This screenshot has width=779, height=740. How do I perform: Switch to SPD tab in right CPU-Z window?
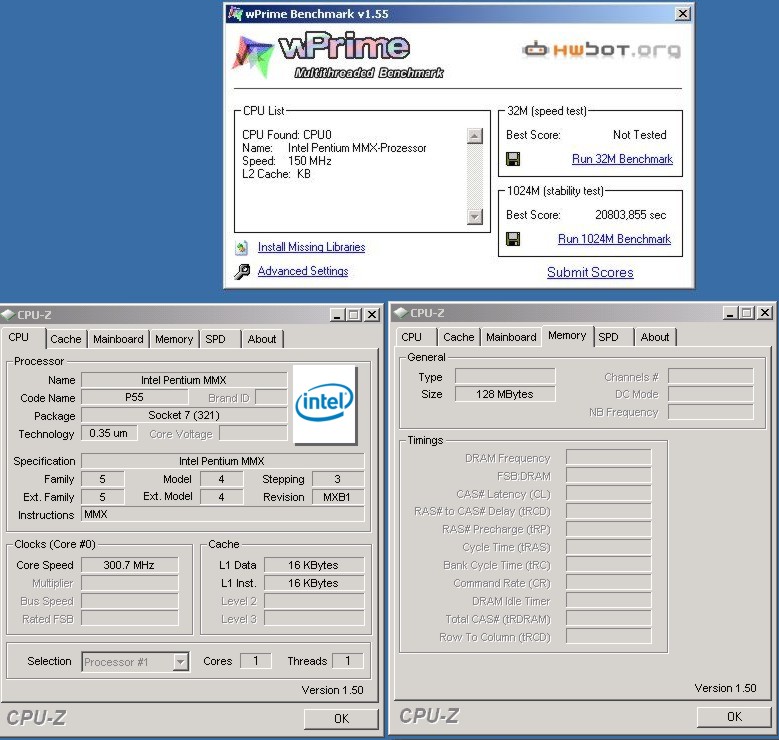pos(613,337)
